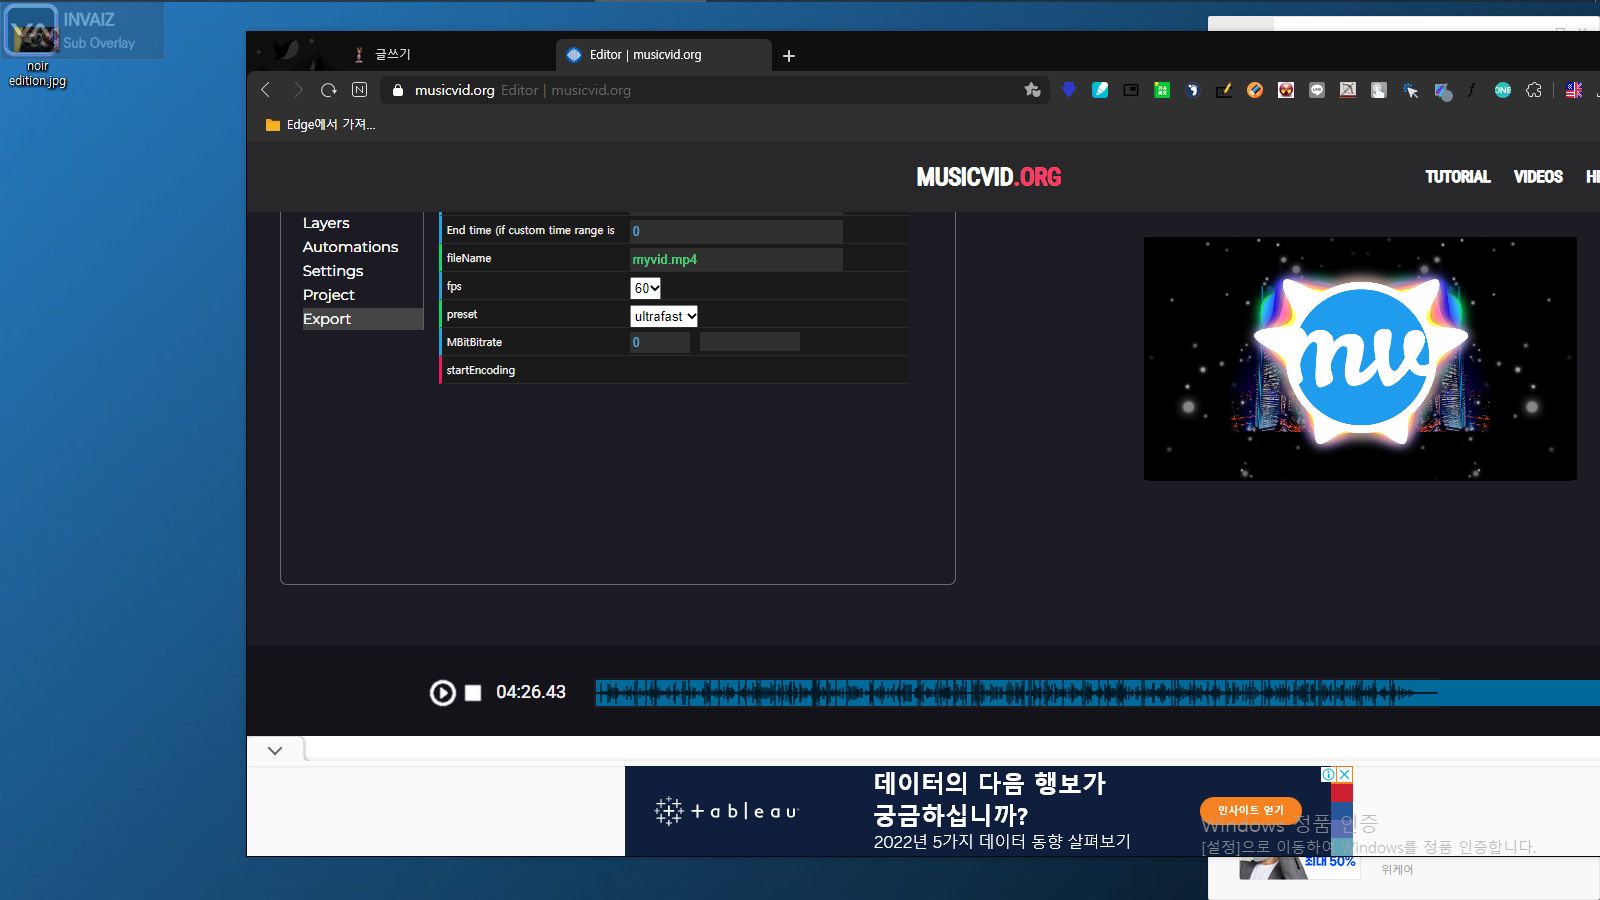Screen dimensions: 1600x900
Task: Click the ONE extension icon
Action: [1501, 90]
